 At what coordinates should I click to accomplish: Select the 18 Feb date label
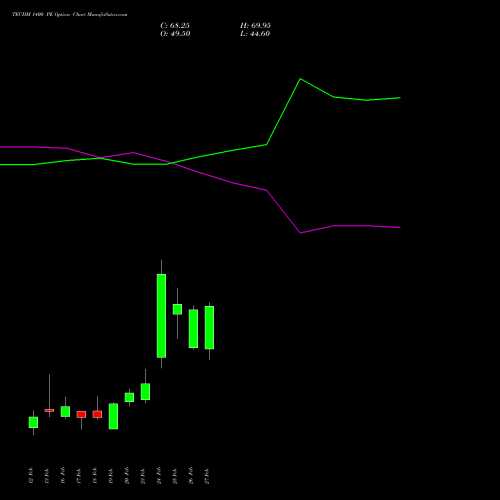pos(95,476)
